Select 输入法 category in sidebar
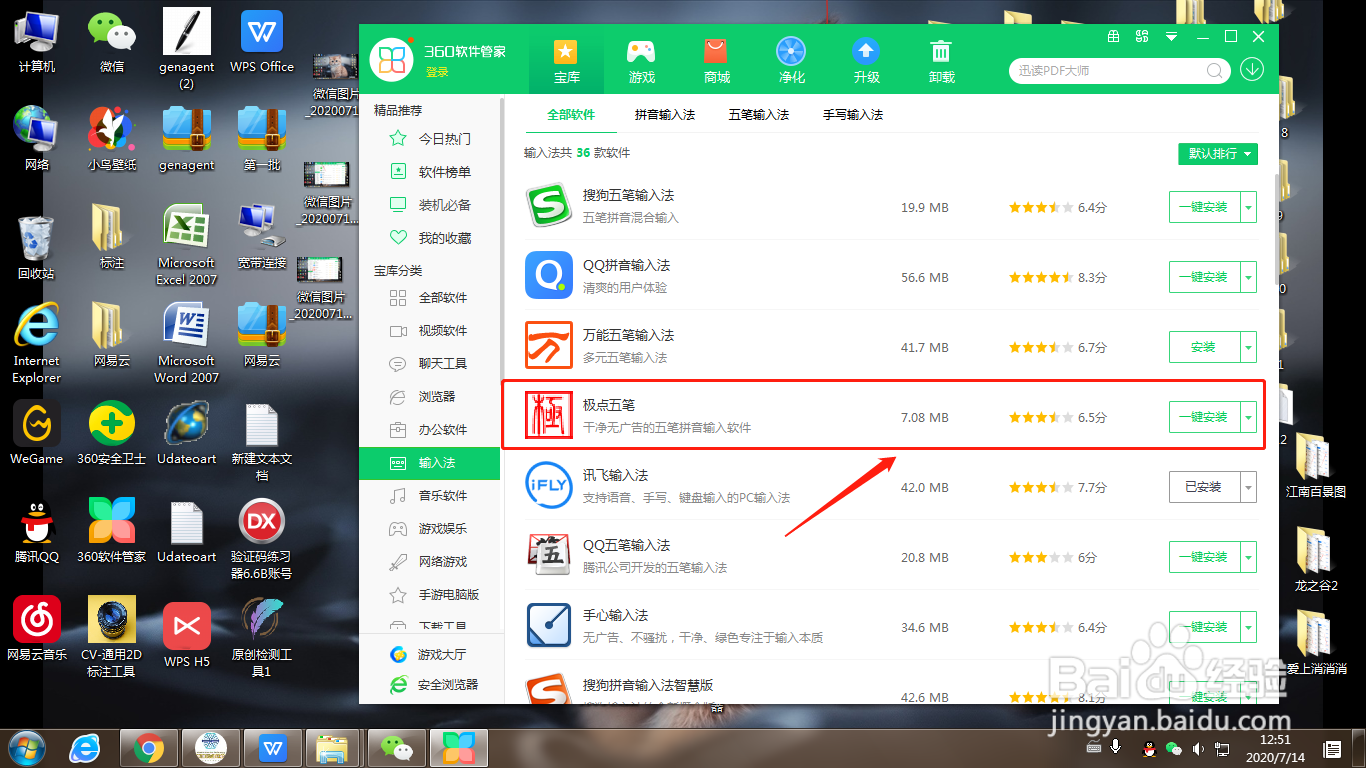This screenshot has height=768, width=1366. click(430, 463)
